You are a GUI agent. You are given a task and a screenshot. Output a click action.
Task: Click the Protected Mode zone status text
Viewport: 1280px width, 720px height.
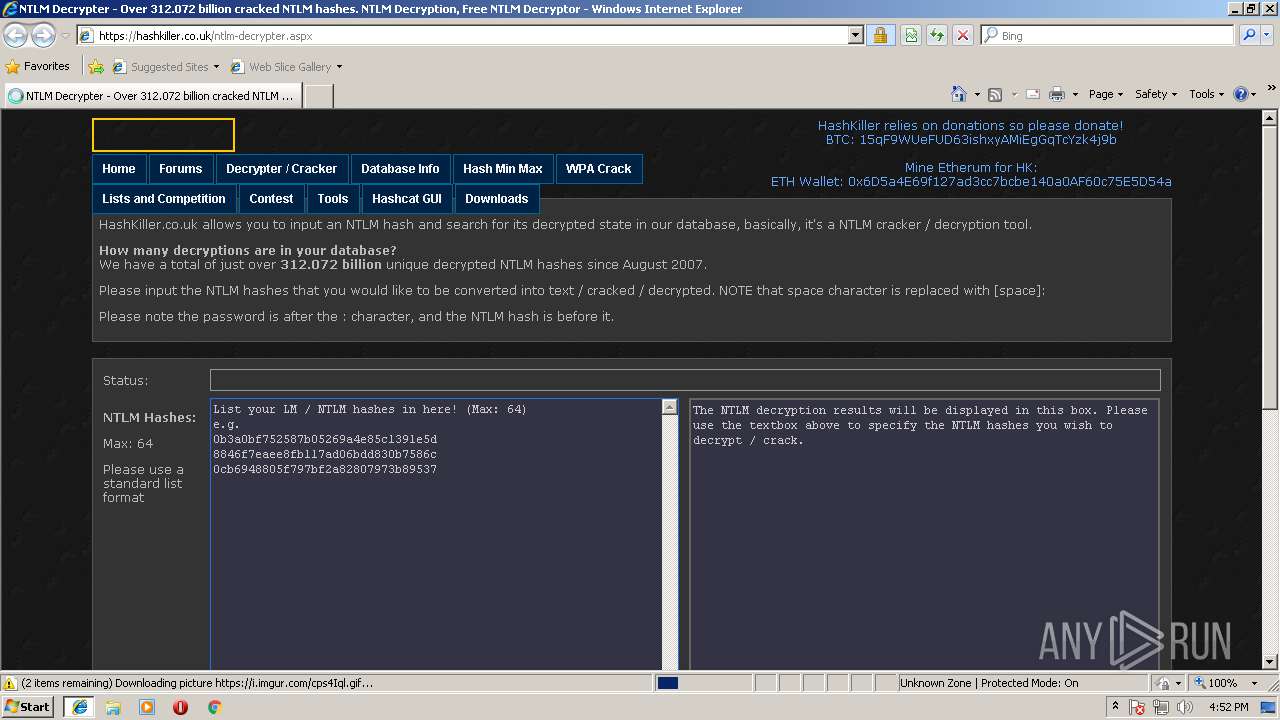coord(988,683)
